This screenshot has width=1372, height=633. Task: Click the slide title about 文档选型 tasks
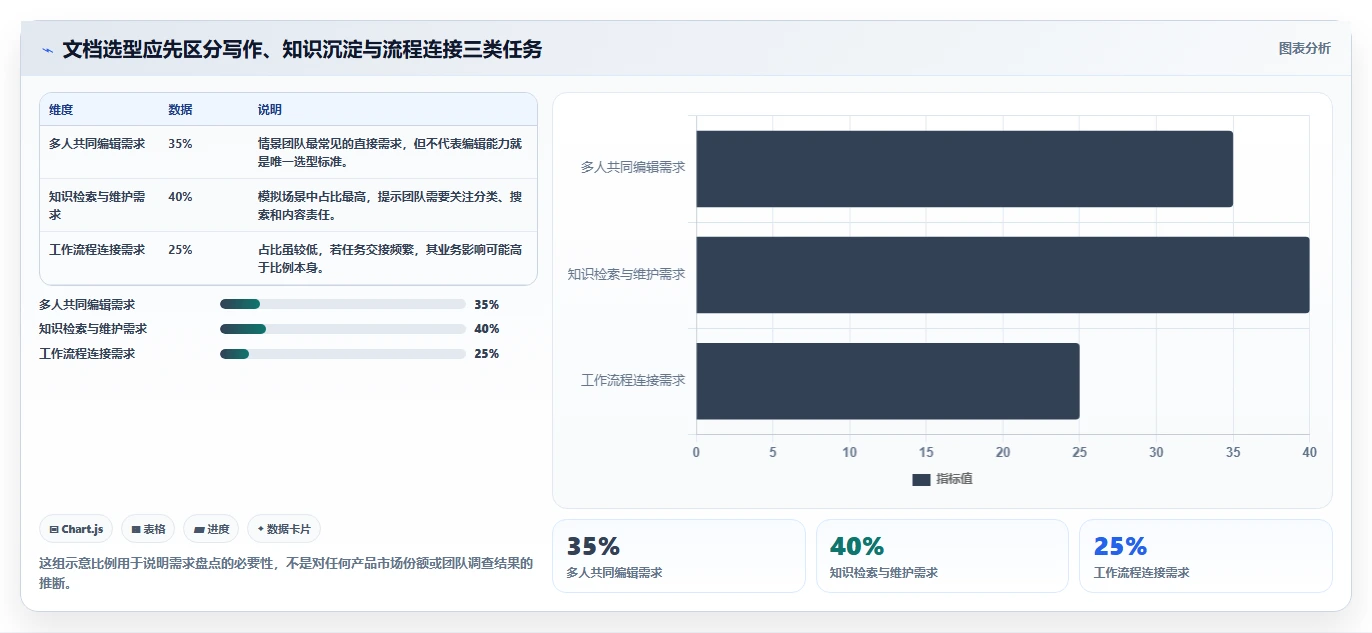(x=302, y=49)
